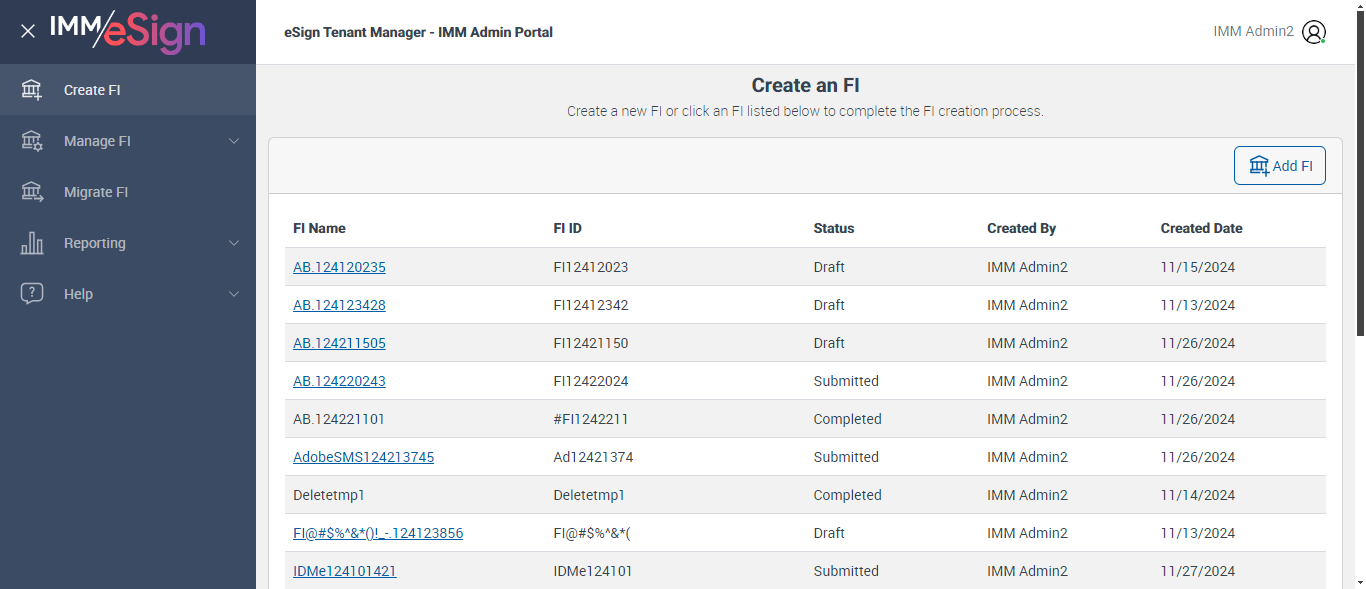Click Submitted status of AdobeSMS124213745

tap(846, 457)
